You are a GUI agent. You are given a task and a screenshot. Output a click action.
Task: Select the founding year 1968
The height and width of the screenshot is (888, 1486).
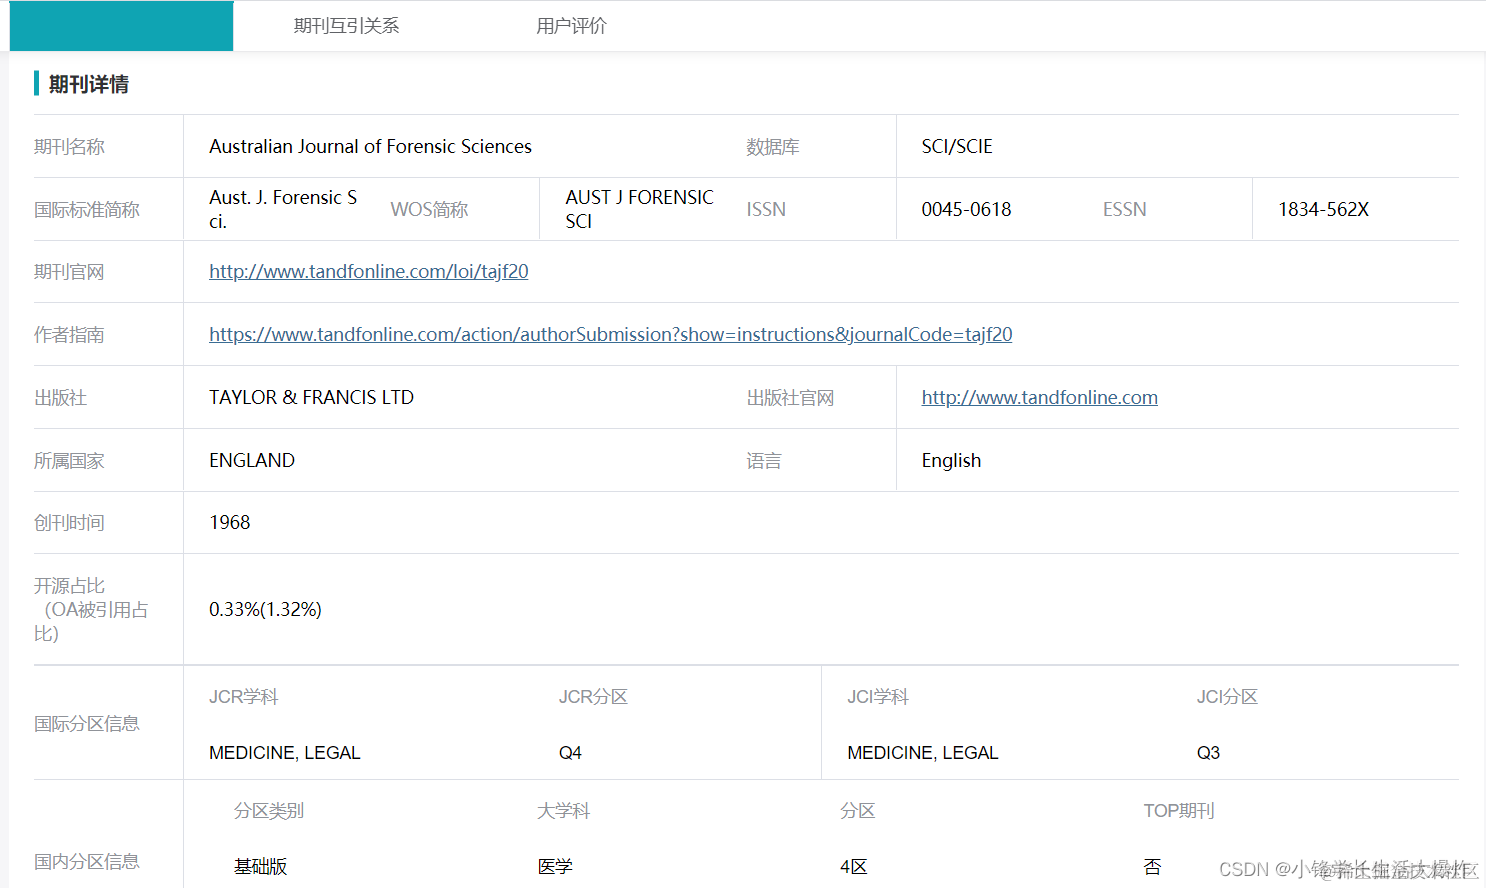point(230,522)
